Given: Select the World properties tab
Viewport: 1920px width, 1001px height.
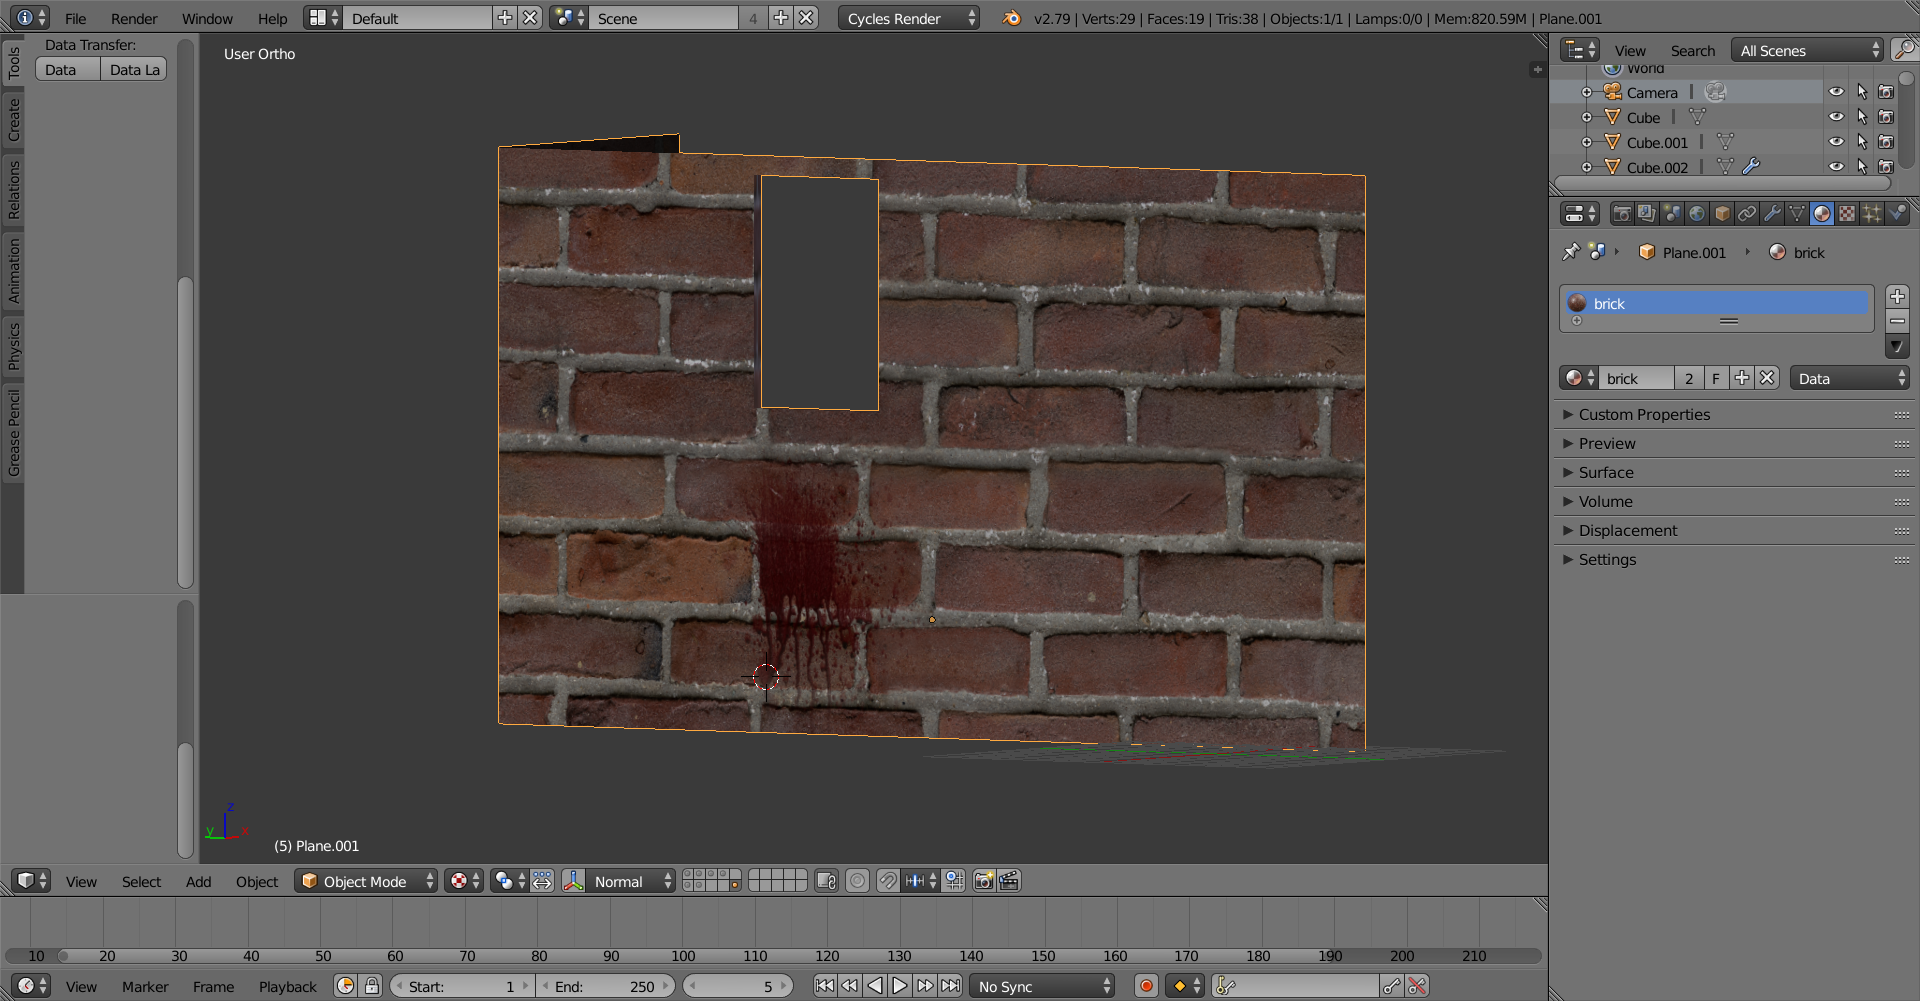Looking at the screenshot, I should (1697, 213).
